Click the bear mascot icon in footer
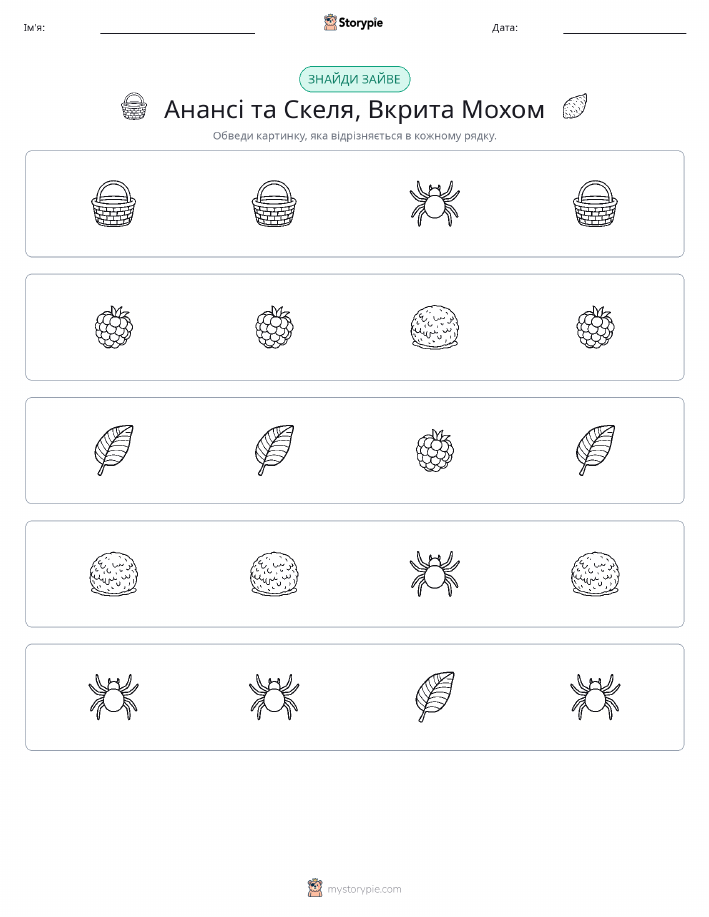The width and height of the screenshot is (709, 917). [x=315, y=888]
